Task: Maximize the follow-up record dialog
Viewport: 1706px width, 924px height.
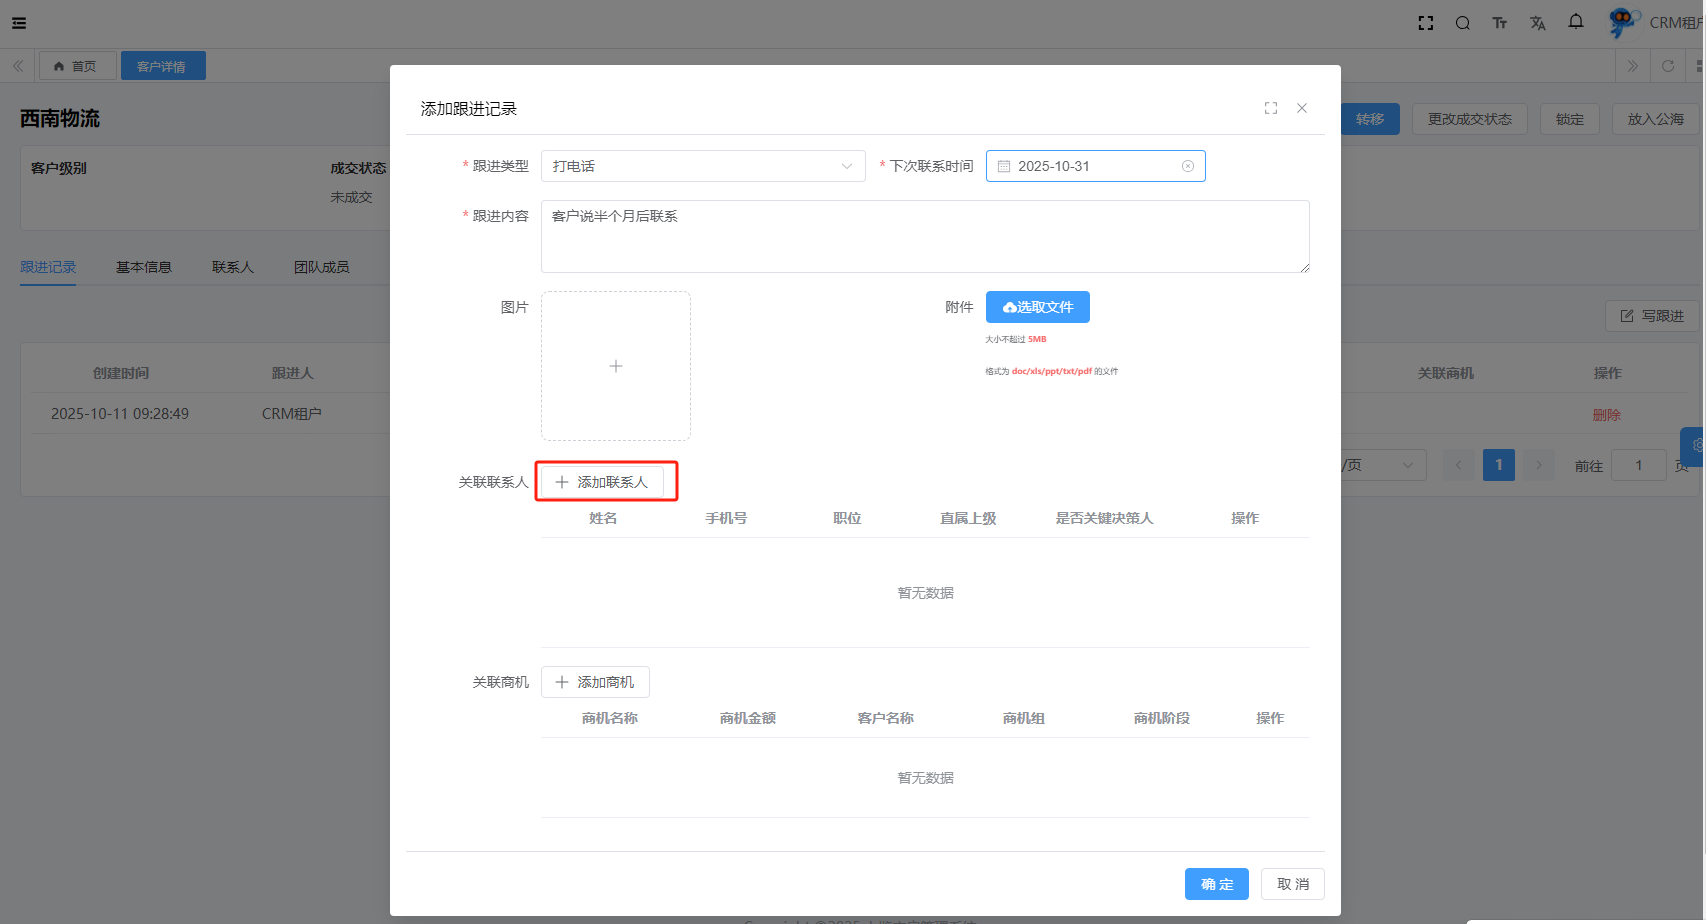Action: pyautogui.click(x=1270, y=108)
